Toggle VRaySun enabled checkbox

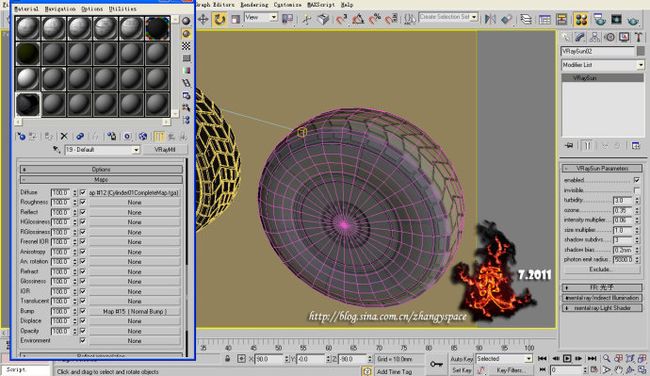(x=637, y=180)
